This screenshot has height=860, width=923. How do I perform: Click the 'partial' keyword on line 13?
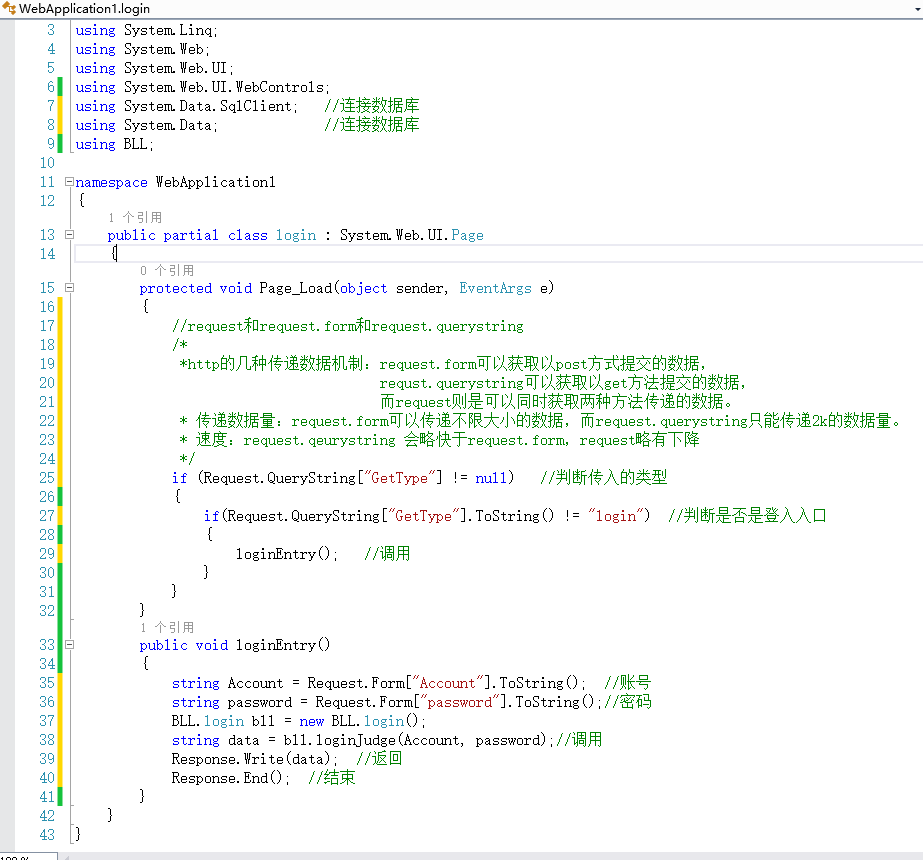click(x=191, y=235)
